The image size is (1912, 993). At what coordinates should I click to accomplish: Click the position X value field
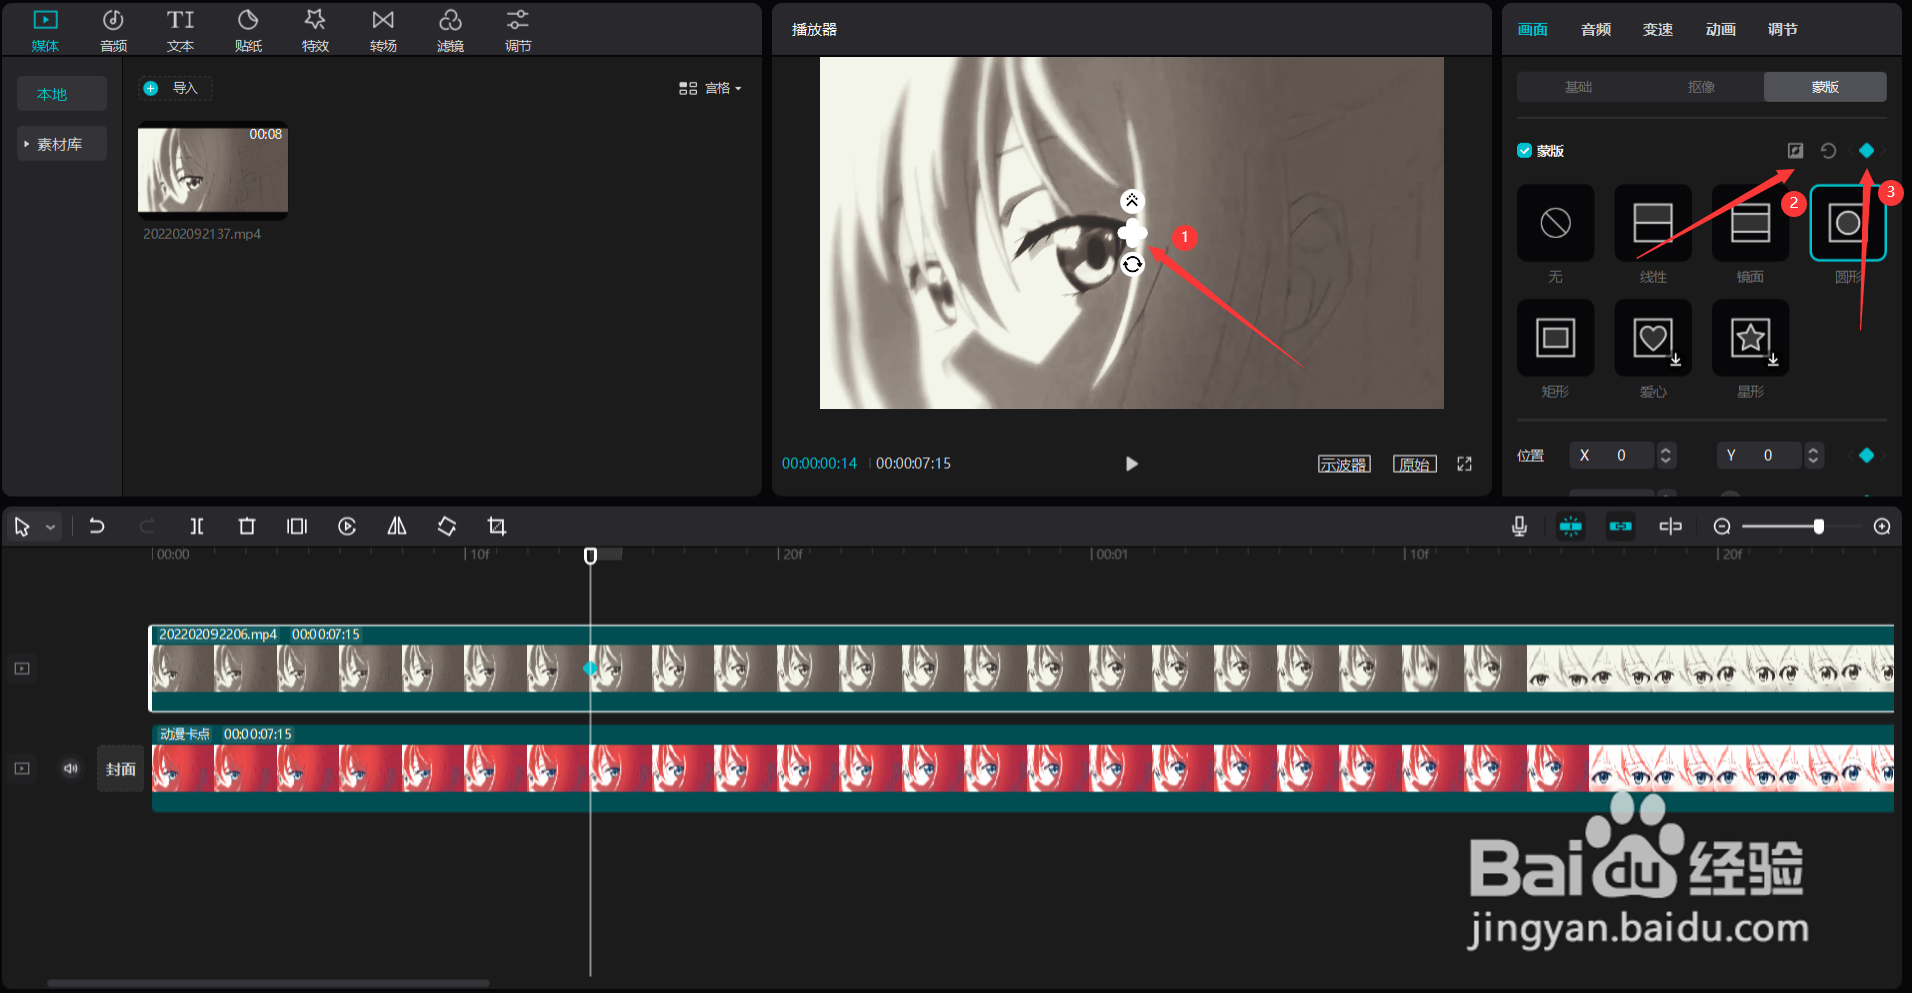pos(1612,455)
